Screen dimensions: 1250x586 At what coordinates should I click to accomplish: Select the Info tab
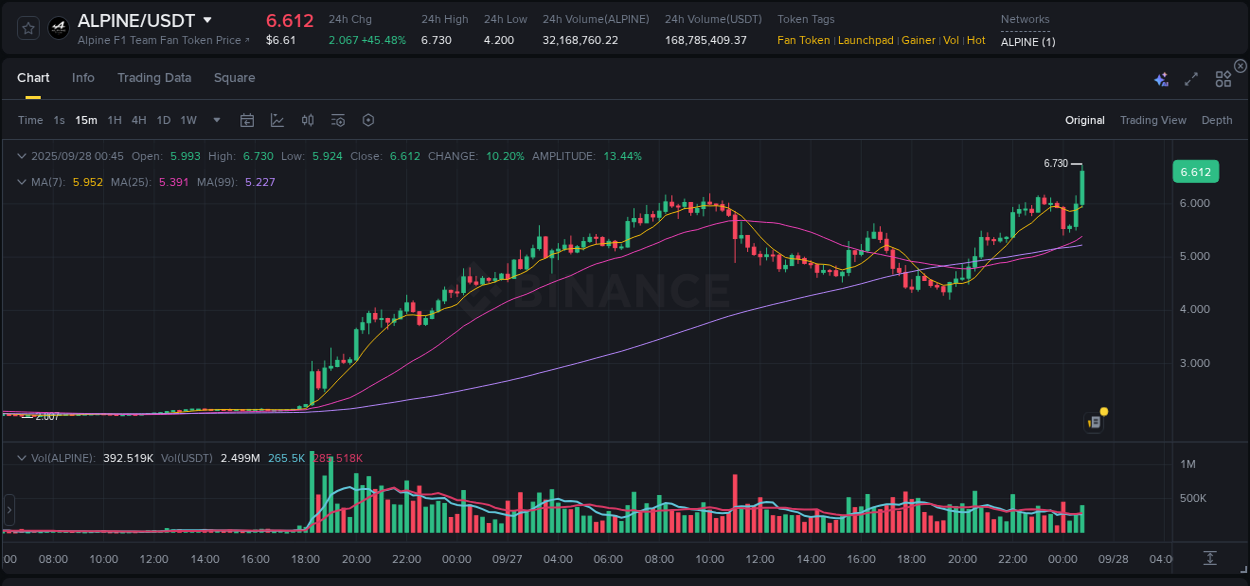tap(83, 77)
